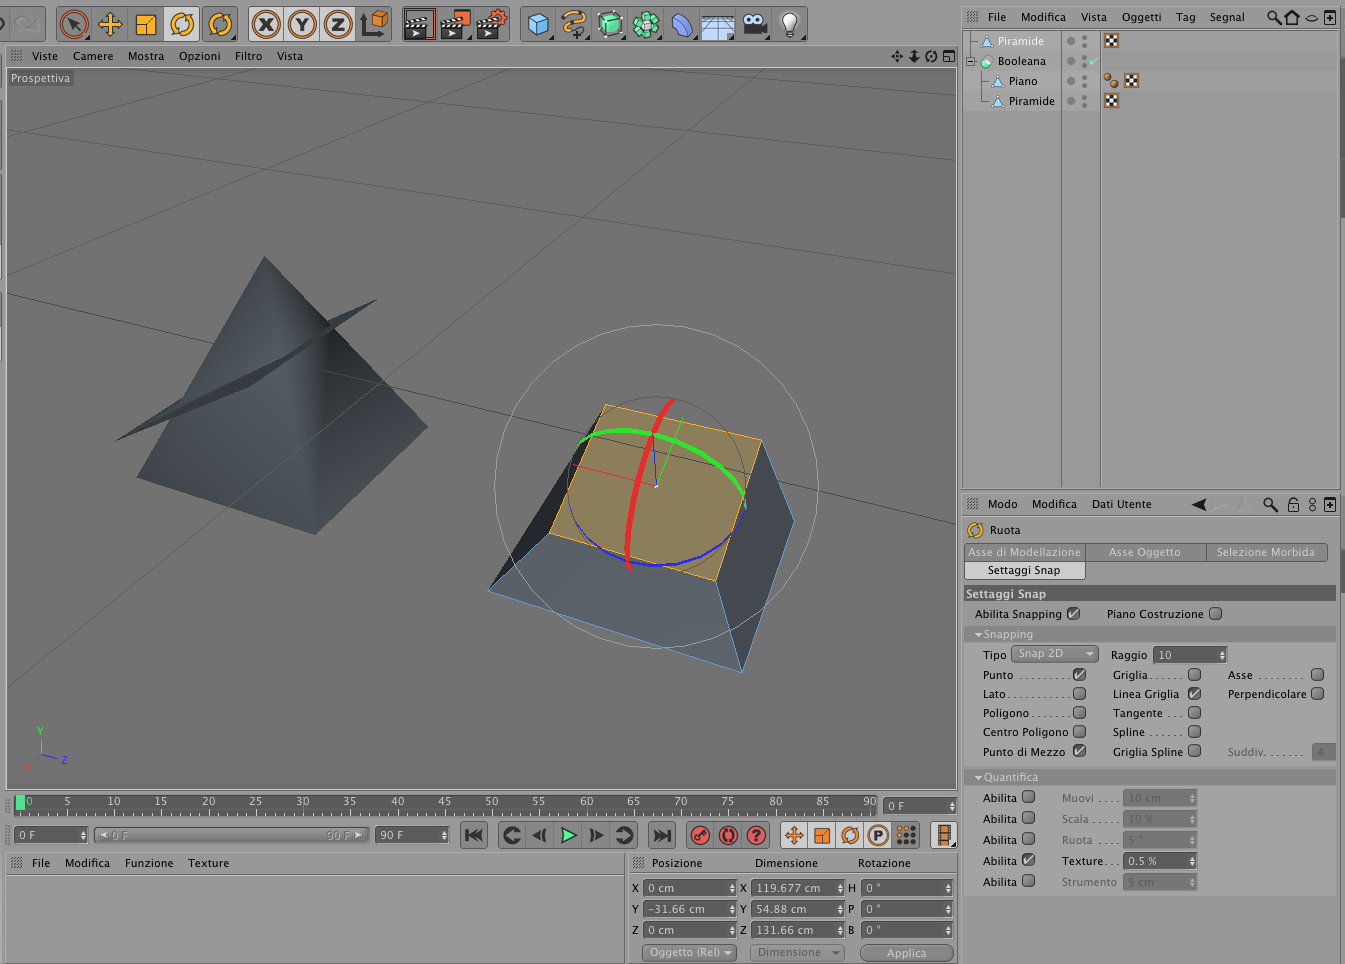Click the light bulb icon

tap(789, 24)
